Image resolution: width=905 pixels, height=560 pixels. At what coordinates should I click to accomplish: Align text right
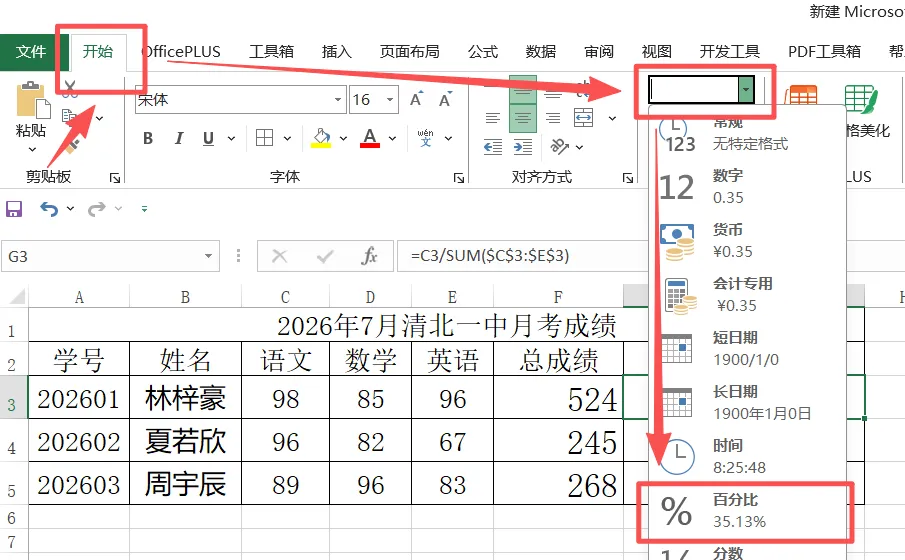pyautogui.click(x=553, y=118)
